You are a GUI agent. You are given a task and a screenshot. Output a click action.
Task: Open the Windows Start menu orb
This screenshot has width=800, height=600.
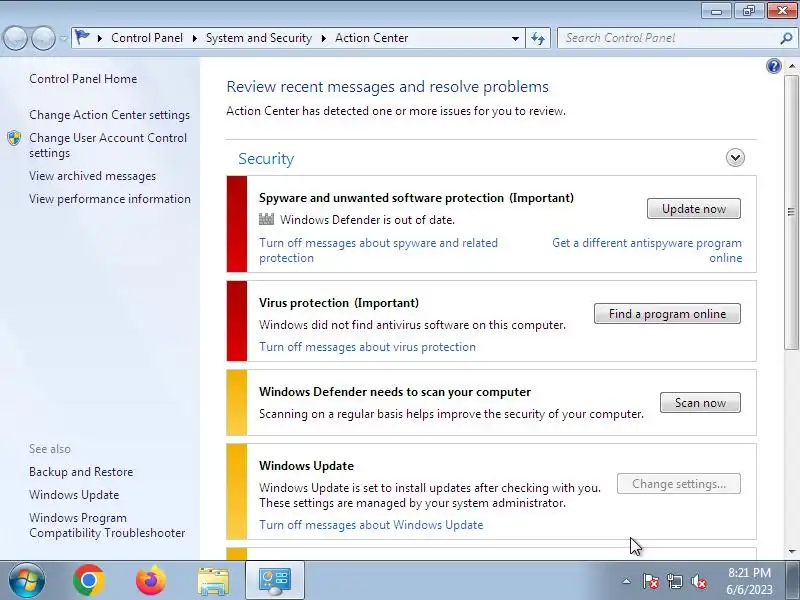point(27,580)
